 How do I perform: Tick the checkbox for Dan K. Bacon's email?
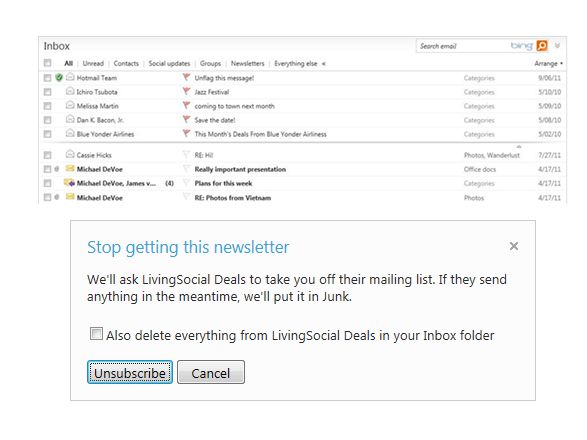(48, 120)
